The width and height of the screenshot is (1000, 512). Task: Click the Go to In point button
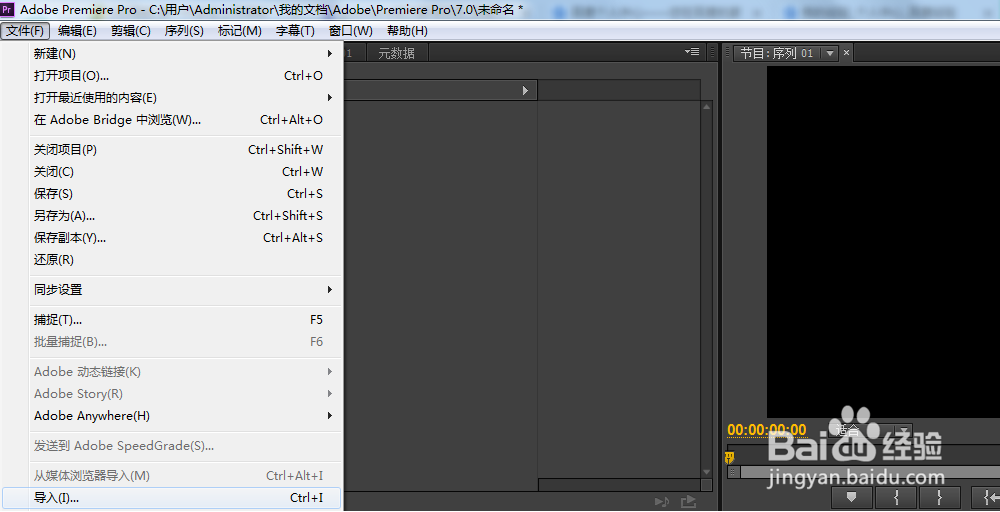click(x=987, y=497)
